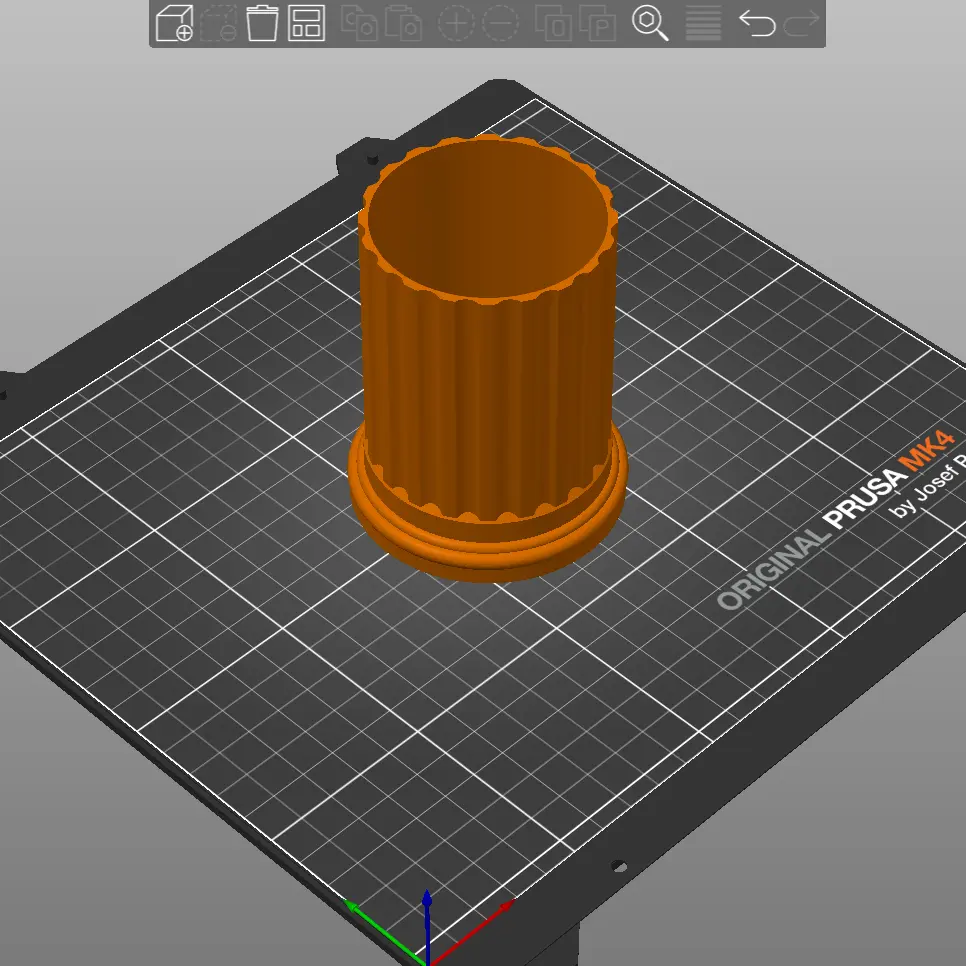This screenshot has height=966, width=966.
Task: Click the Variable layer height icon
Action: [x=703, y=23]
